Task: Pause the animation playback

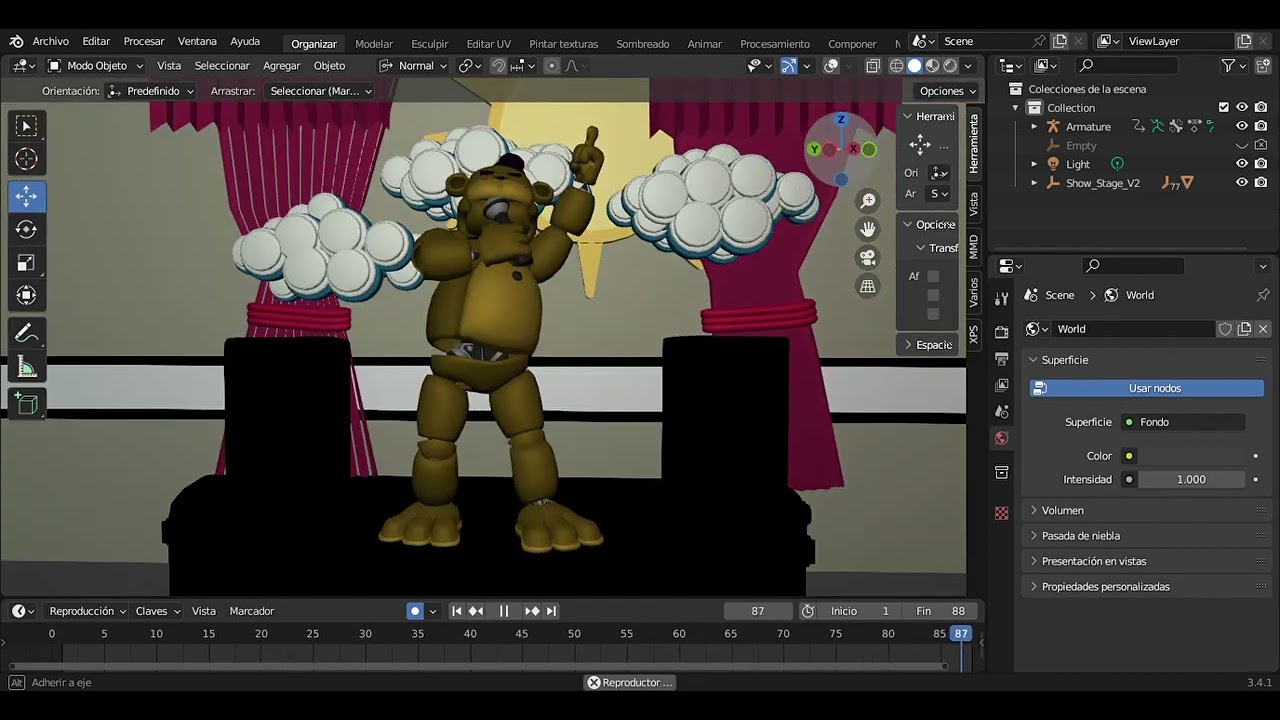Action: (x=504, y=611)
